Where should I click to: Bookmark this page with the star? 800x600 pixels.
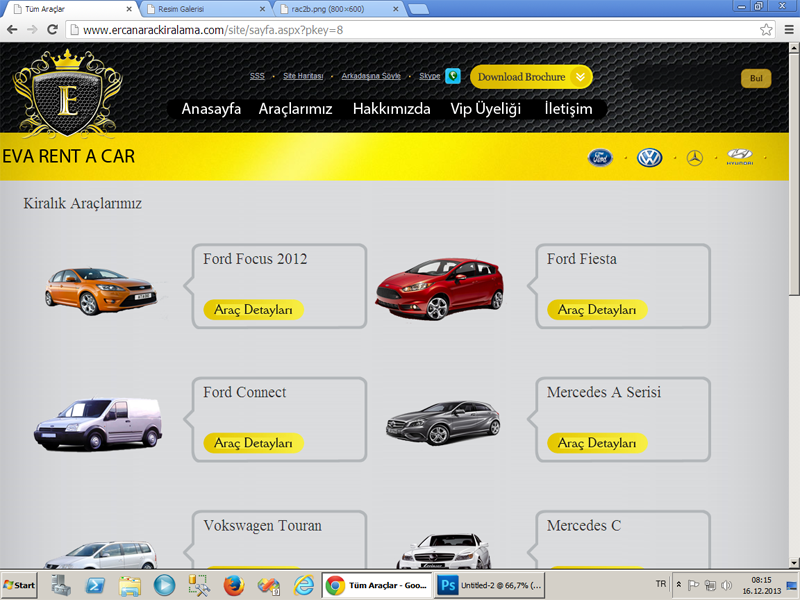(x=766, y=30)
